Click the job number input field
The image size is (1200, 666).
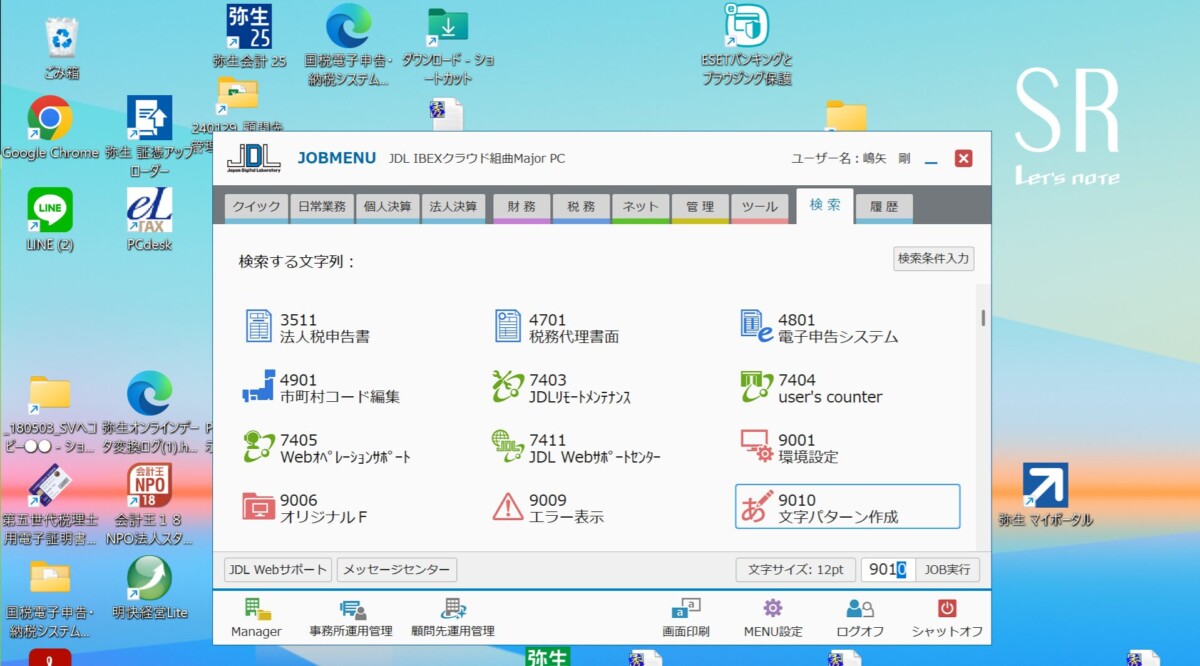click(888, 570)
